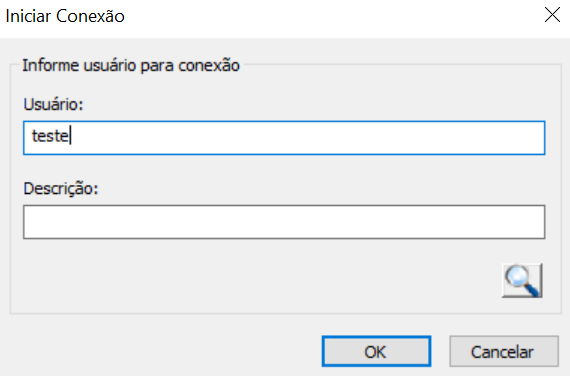Viewport: 570px width, 376px height.
Task: Accept user teste by clicking OK
Action: click(x=376, y=351)
